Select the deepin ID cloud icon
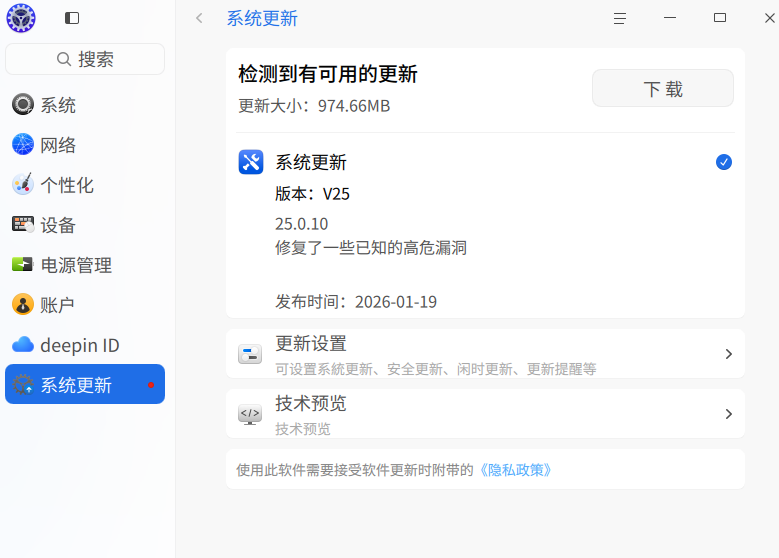Screen dimensions: 779x558 tap(23, 344)
